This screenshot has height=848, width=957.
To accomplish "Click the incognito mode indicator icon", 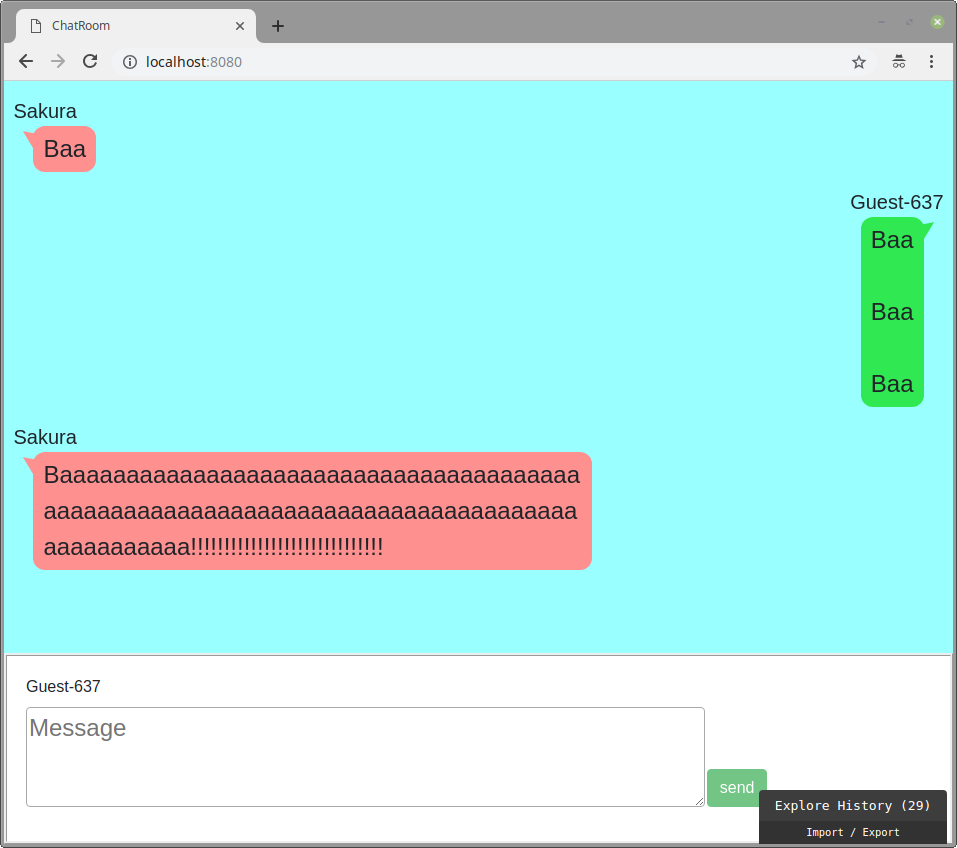I will (898, 61).
